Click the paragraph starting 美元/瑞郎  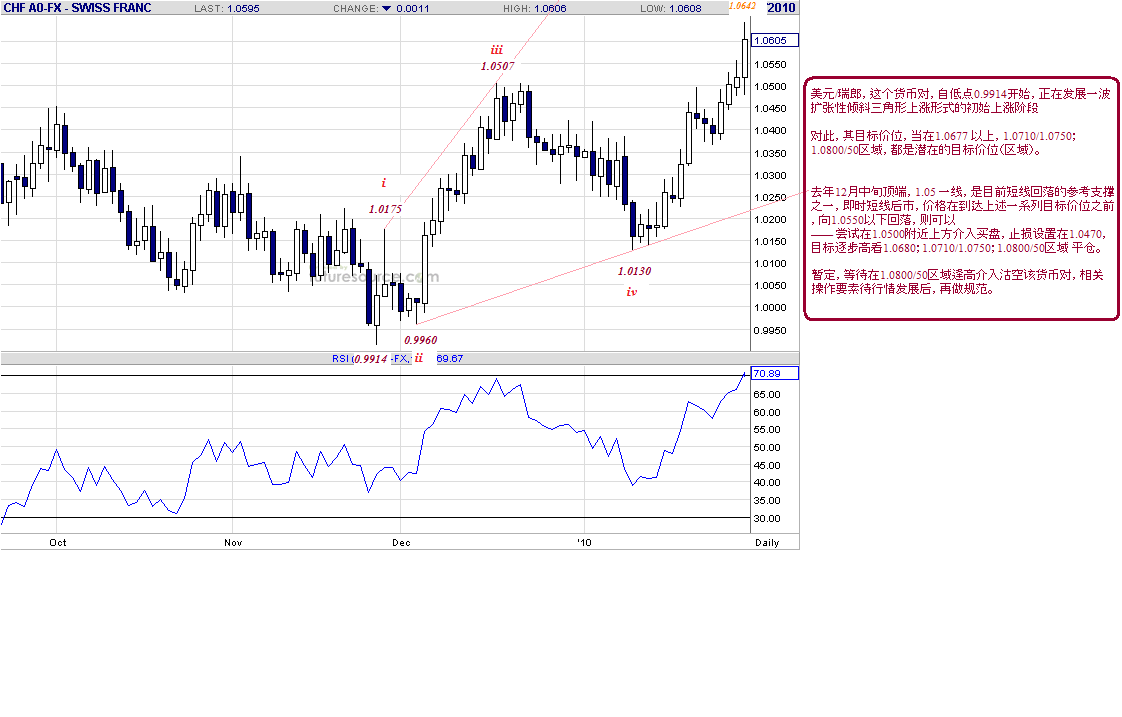pyautogui.click(x=960, y=101)
